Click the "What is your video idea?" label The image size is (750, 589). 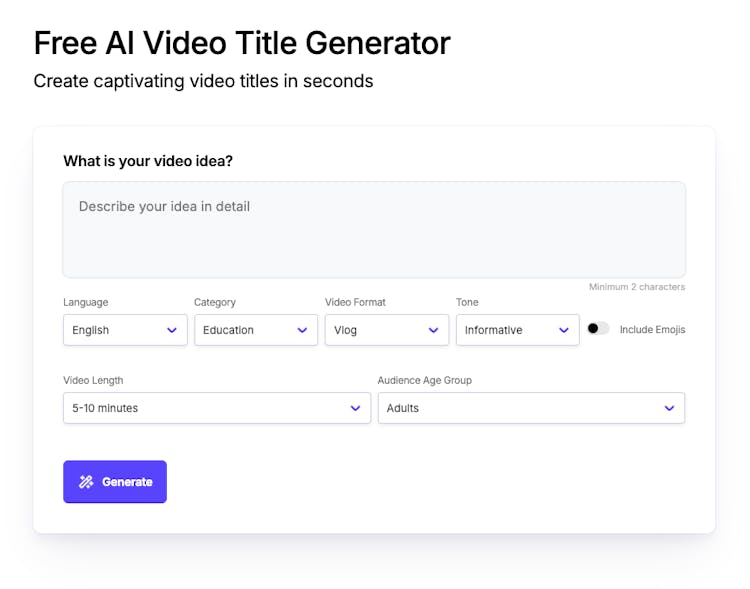[148, 161]
